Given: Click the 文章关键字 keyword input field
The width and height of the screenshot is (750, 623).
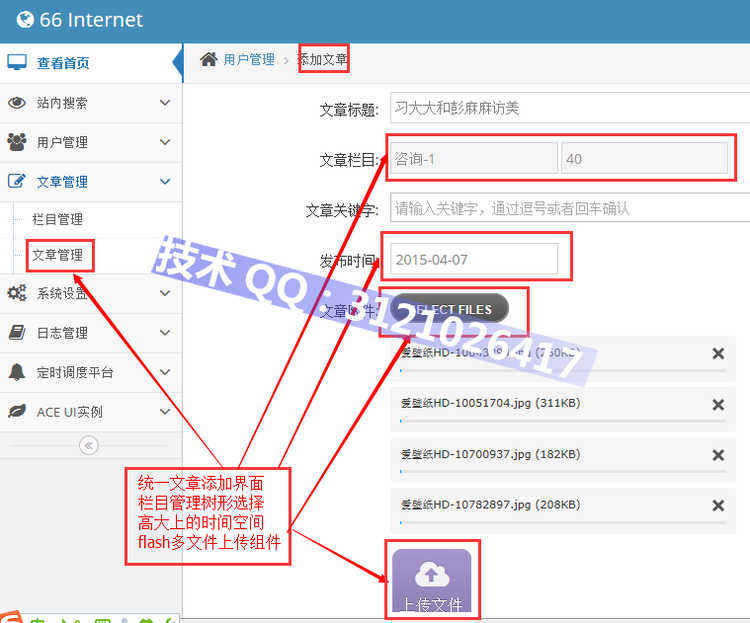Looking at the screenshot, I should [x=570, y=208].
